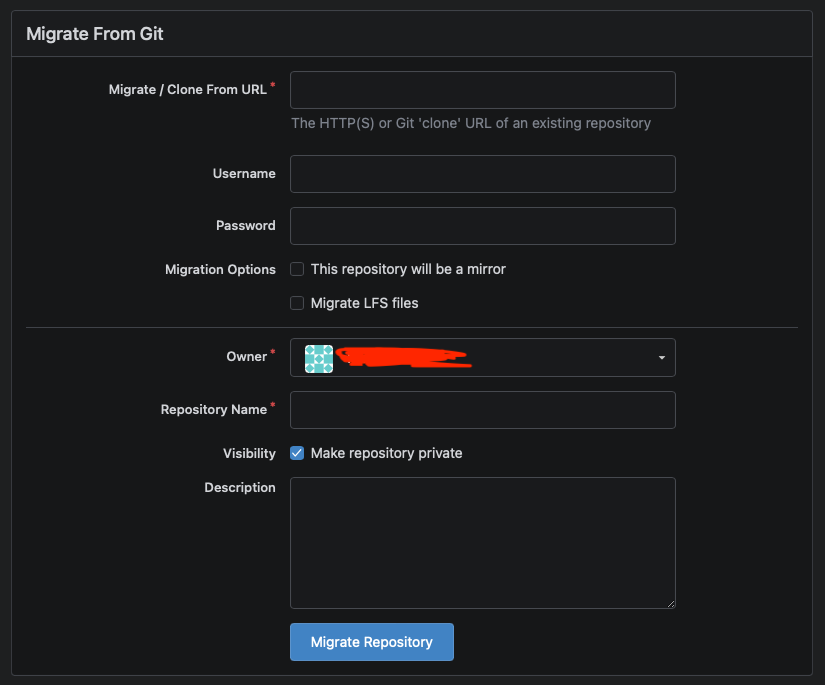This screenshot has width=825, height=685.
Task: Click the Repository Name field
Action: coord(482,410)
